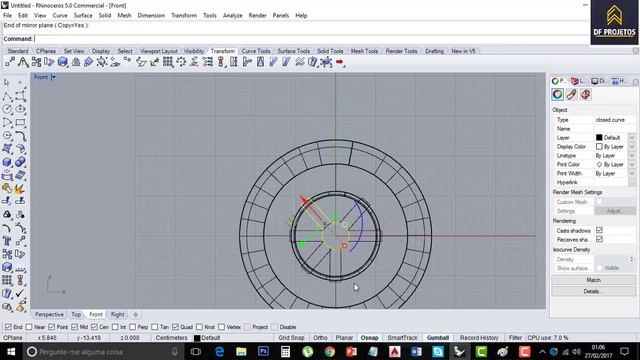Open Google Chrome from the taskbar
Screen dimensions: 640x360
point(330,351)
